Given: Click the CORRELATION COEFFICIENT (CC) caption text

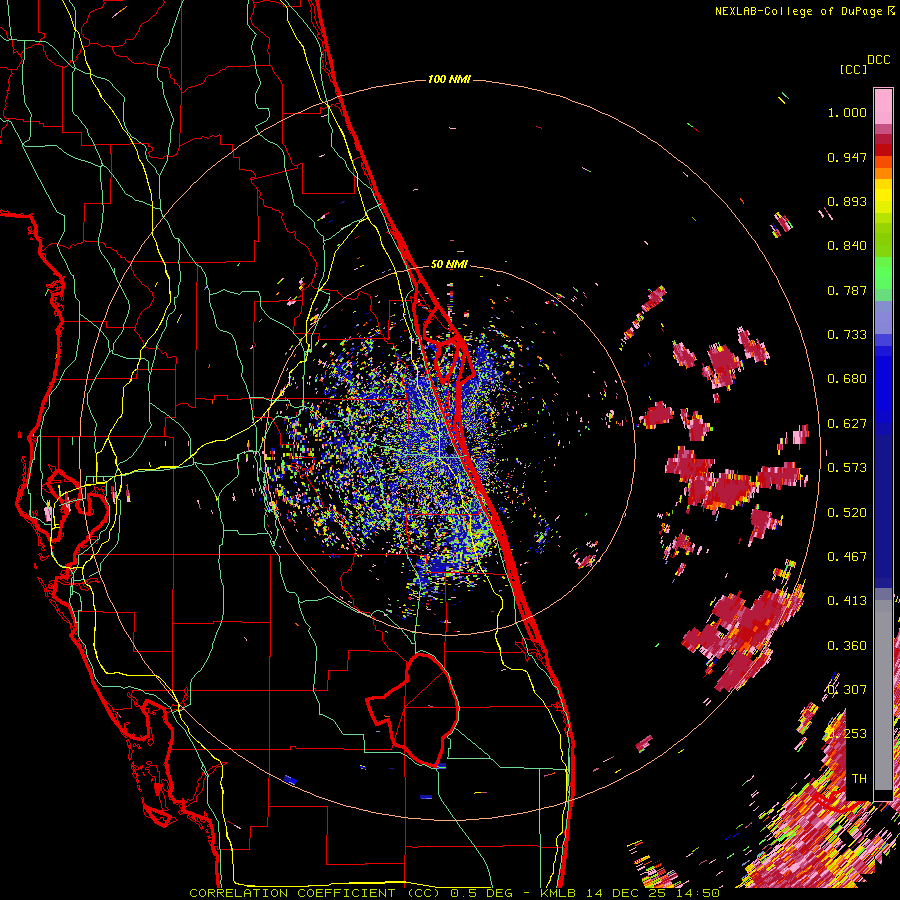Looking at the screenshot, I should (315, 893).
